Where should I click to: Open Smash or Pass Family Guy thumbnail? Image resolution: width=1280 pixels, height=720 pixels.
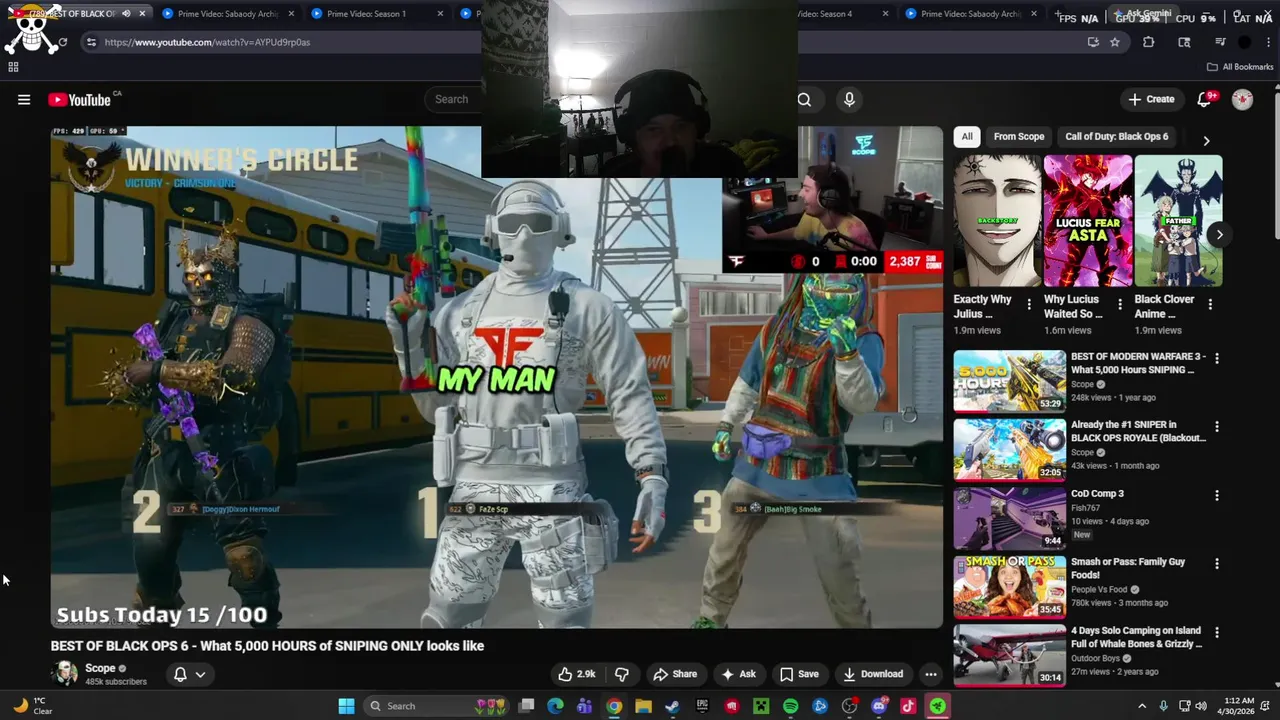pyautogui.click(x=1009, y=586)
